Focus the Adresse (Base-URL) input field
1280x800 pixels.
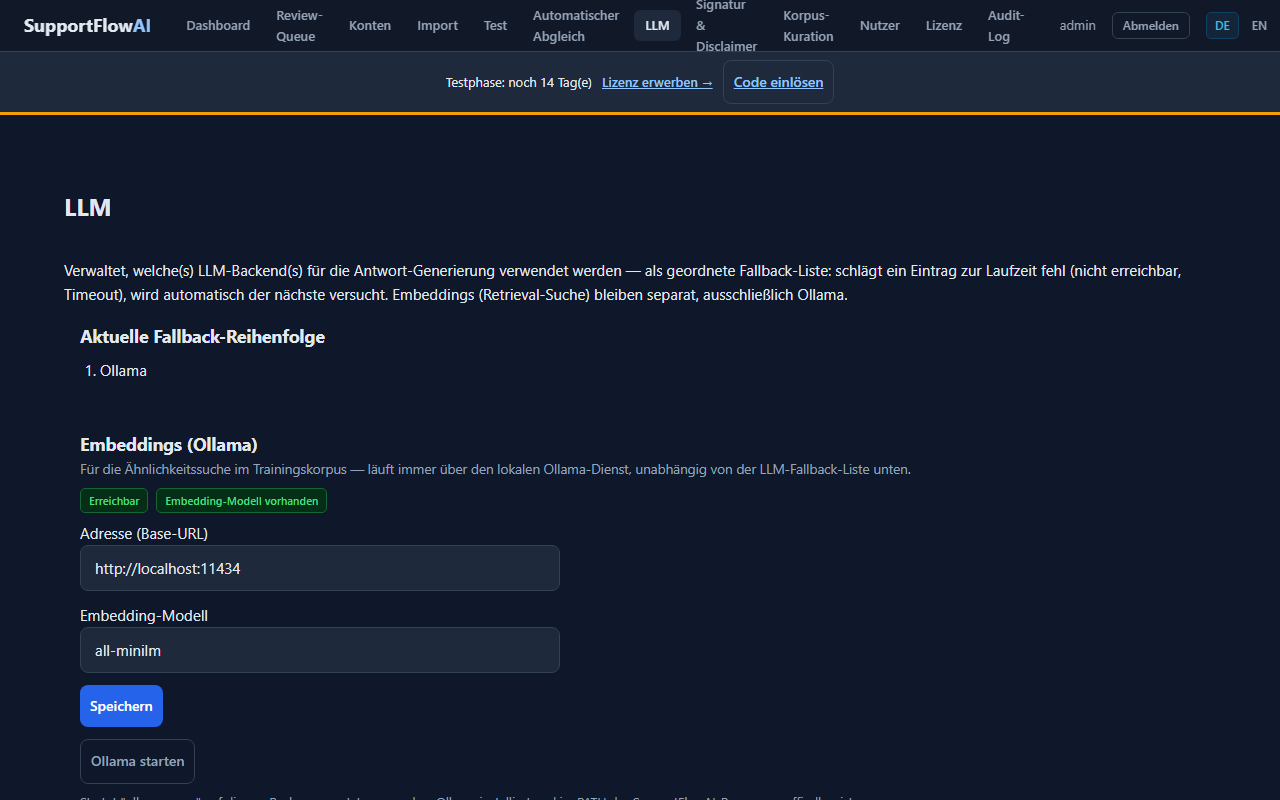click(320, 568)
